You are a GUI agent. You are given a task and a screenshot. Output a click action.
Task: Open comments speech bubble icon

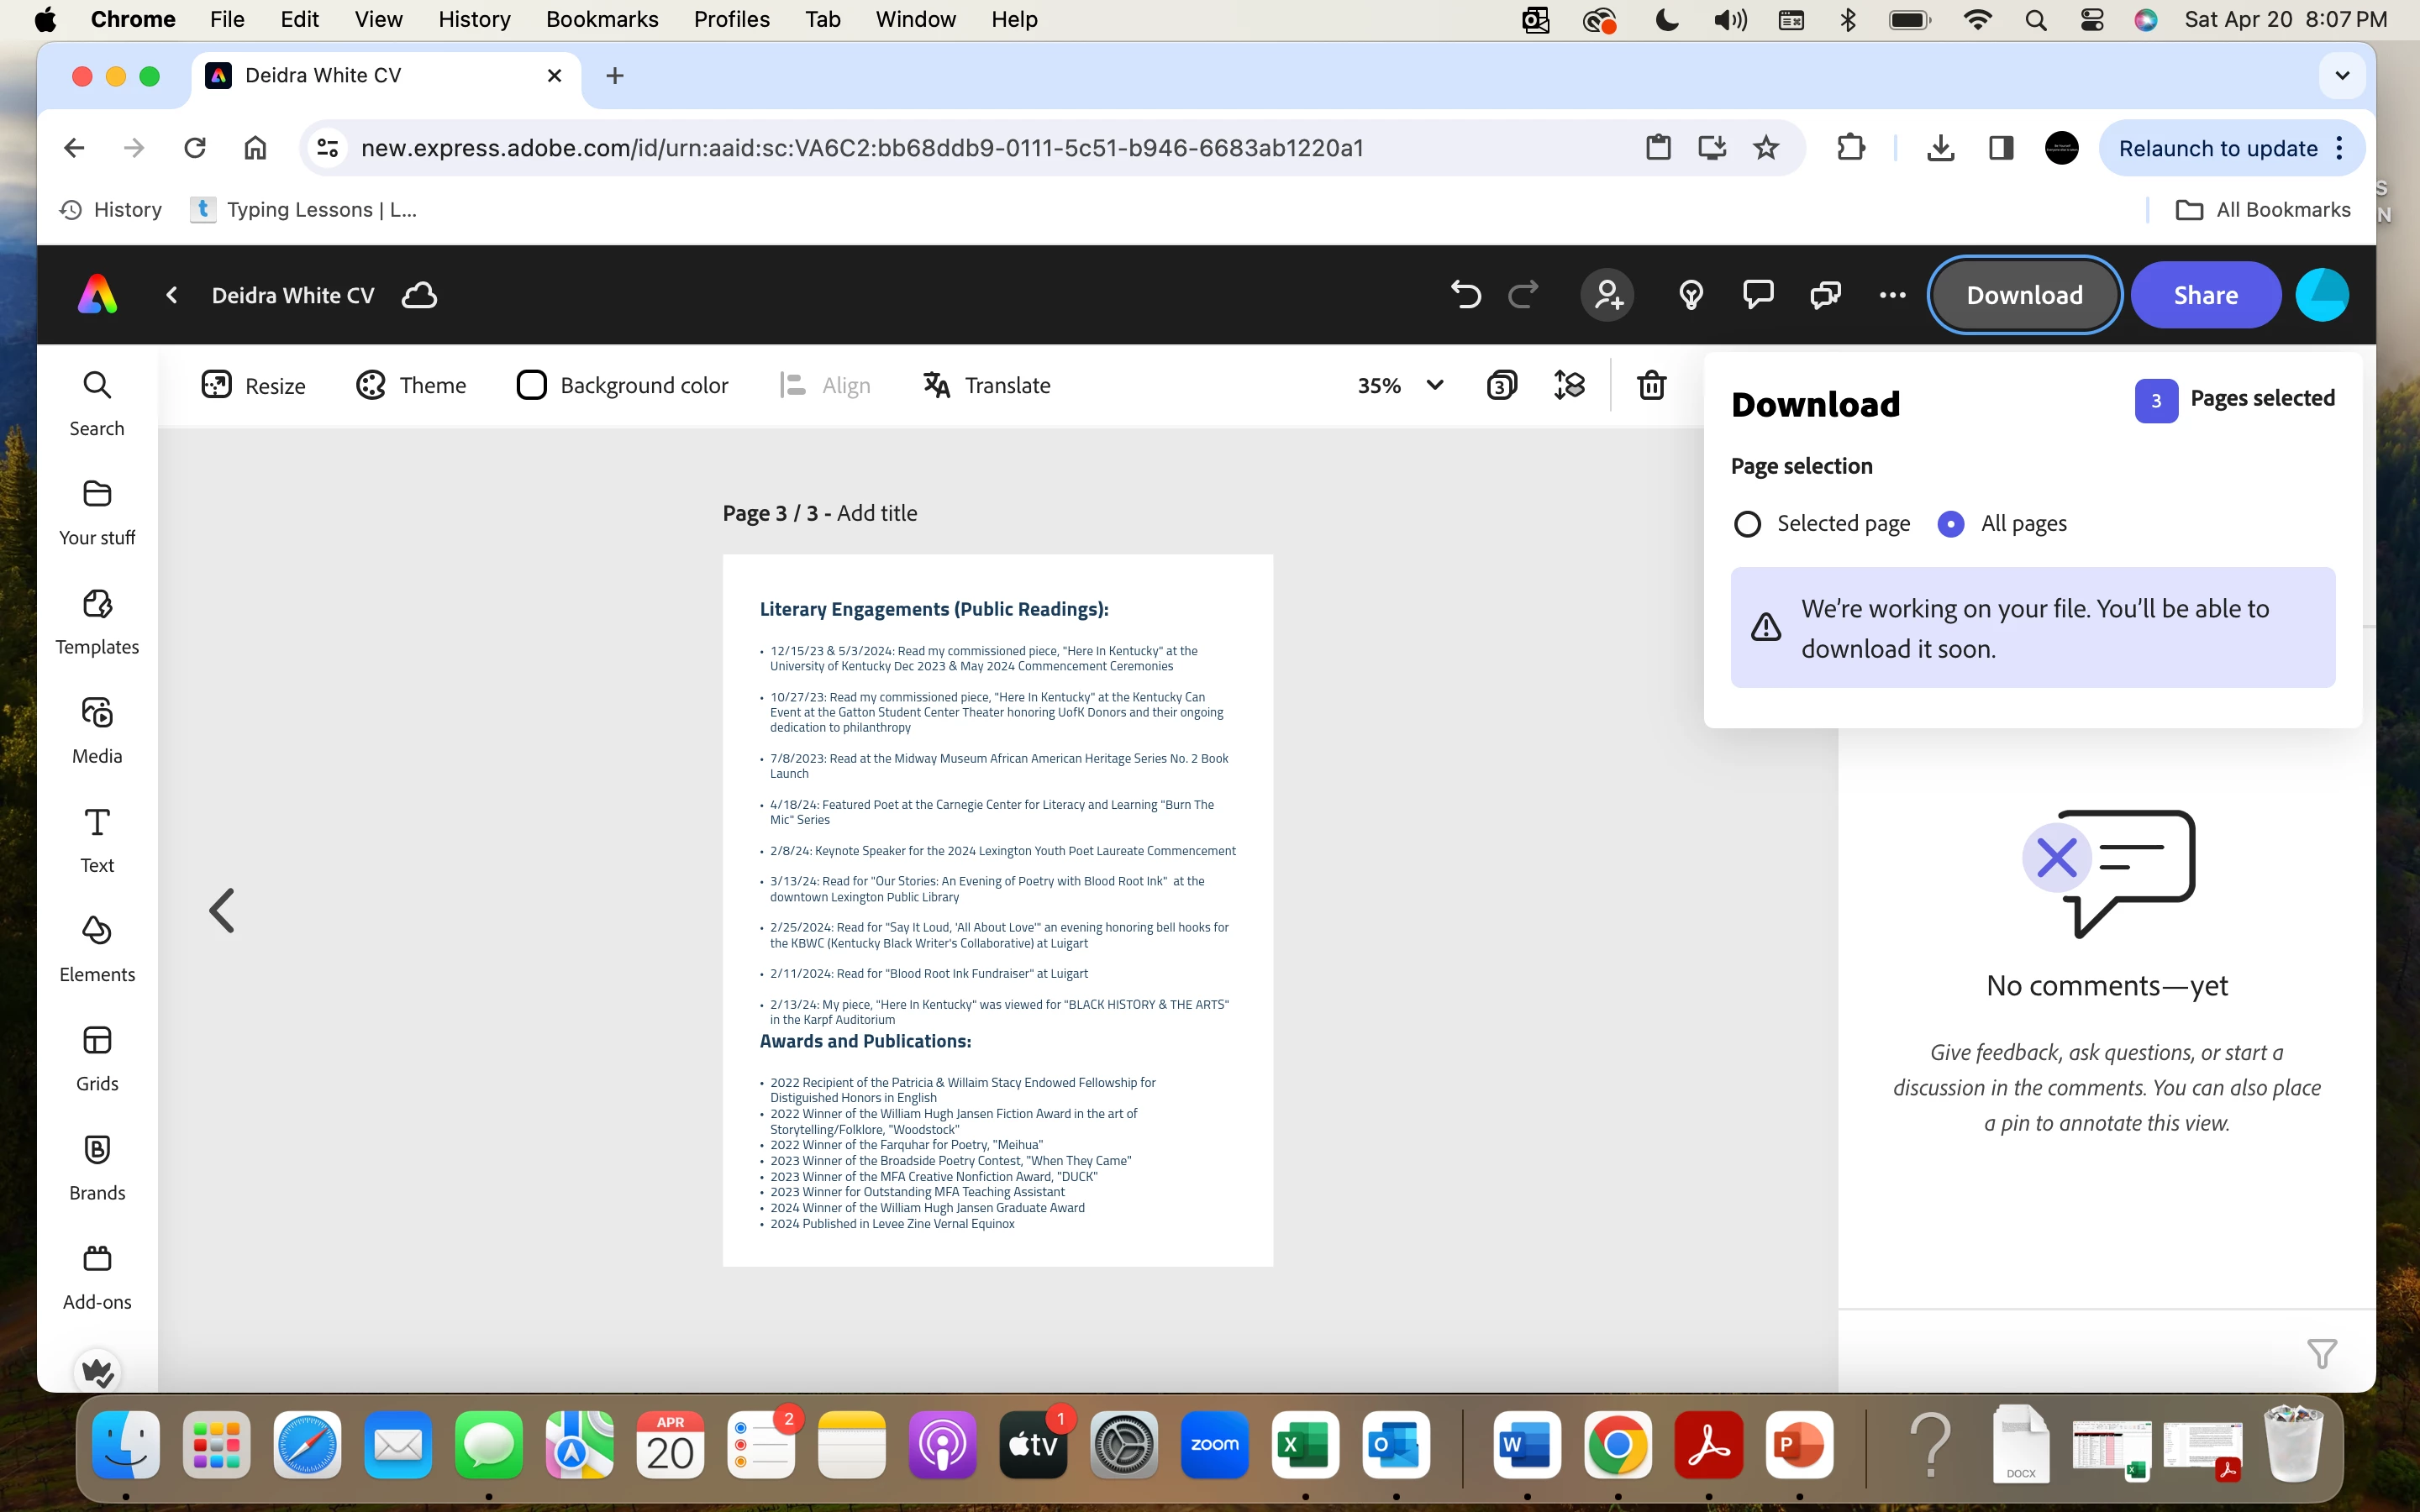coord(1758,295)
